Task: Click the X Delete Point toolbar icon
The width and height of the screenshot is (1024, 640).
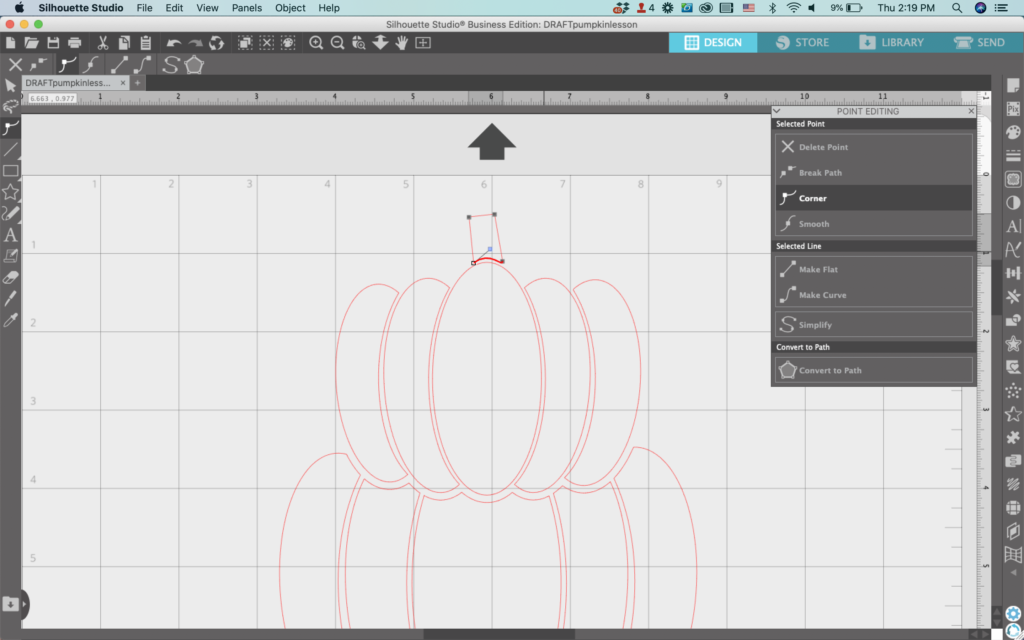Action: point(15,65)
